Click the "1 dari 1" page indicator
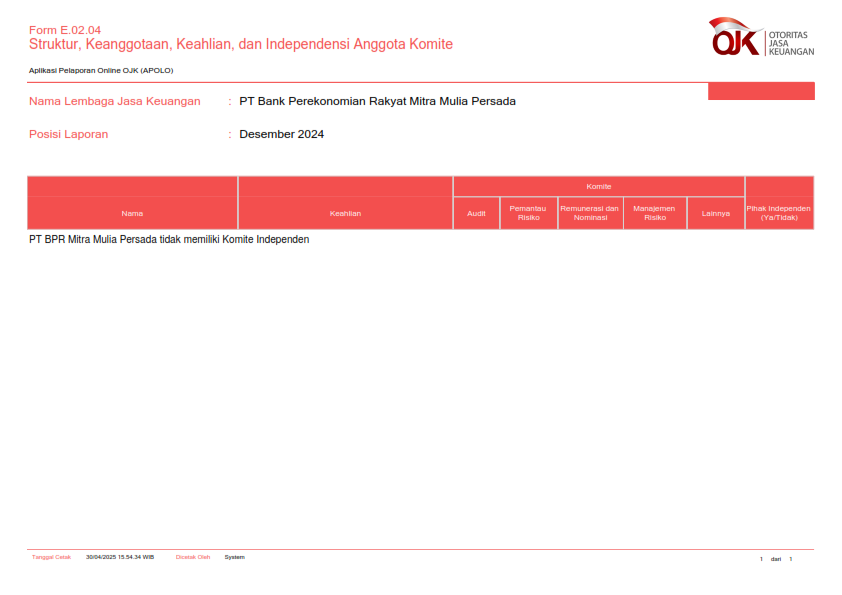Image resolution: width=842 pixels, height=595 pixels. tap(776, 559)
